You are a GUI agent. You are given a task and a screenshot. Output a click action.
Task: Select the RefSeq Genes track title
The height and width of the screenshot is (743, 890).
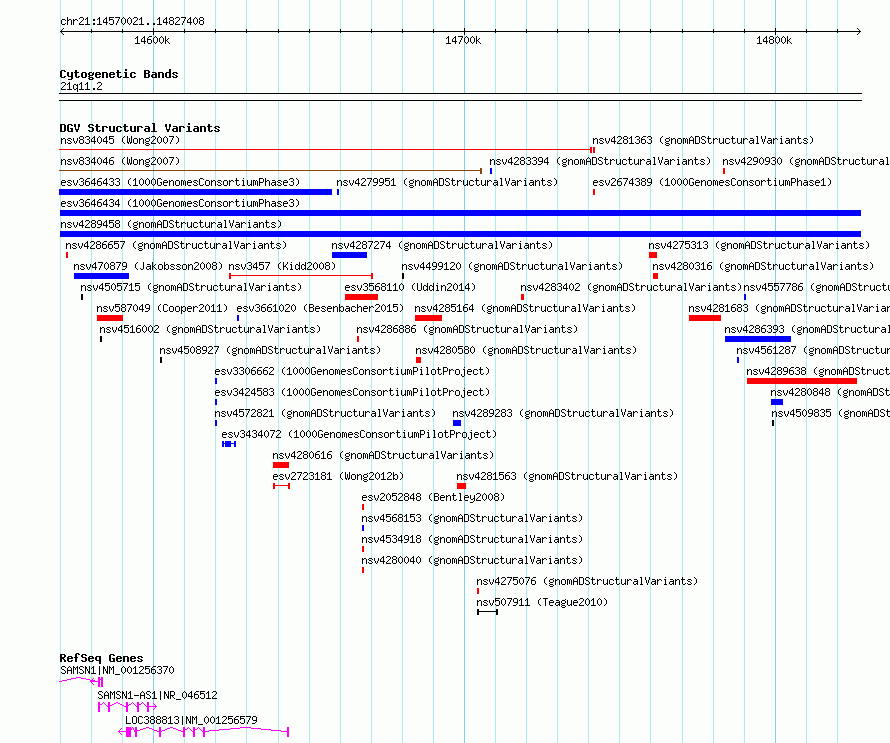(x=102, y=658)
